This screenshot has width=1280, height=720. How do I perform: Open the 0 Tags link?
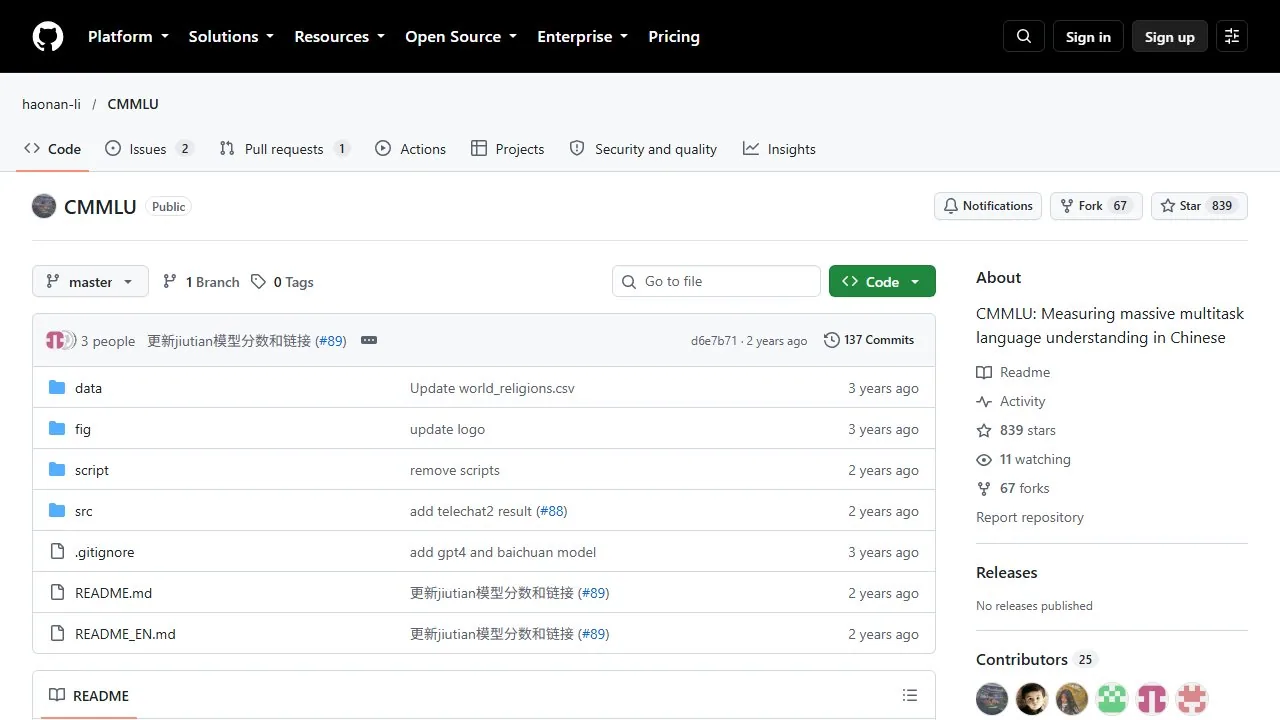coord(282,282)
